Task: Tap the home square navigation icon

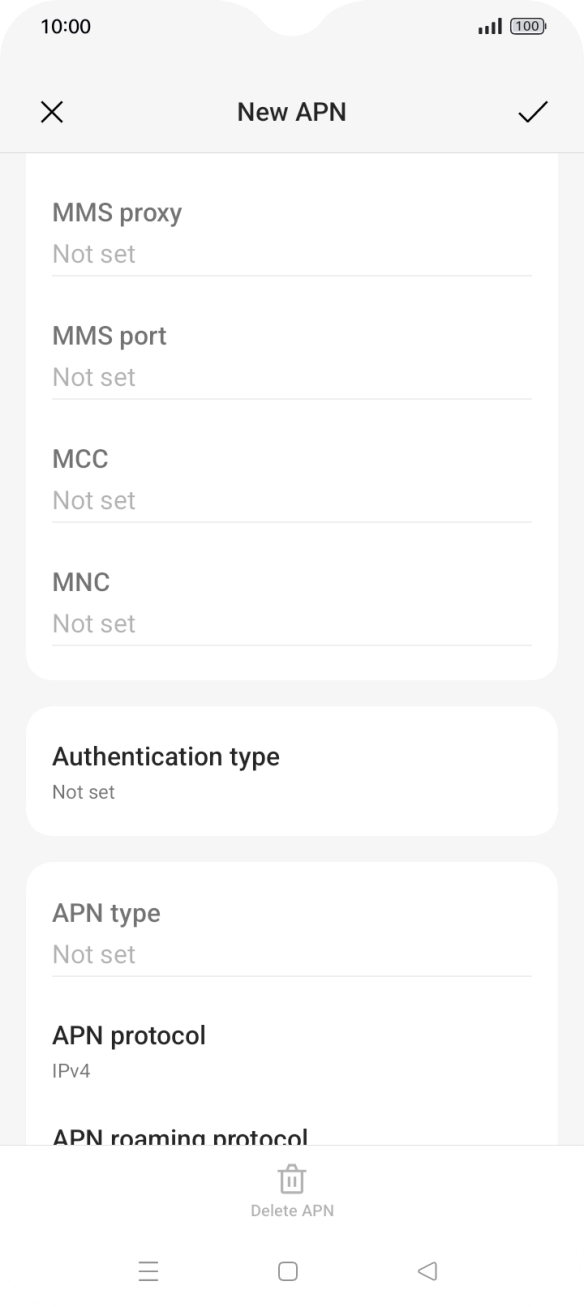Action: coord(288,1271)
